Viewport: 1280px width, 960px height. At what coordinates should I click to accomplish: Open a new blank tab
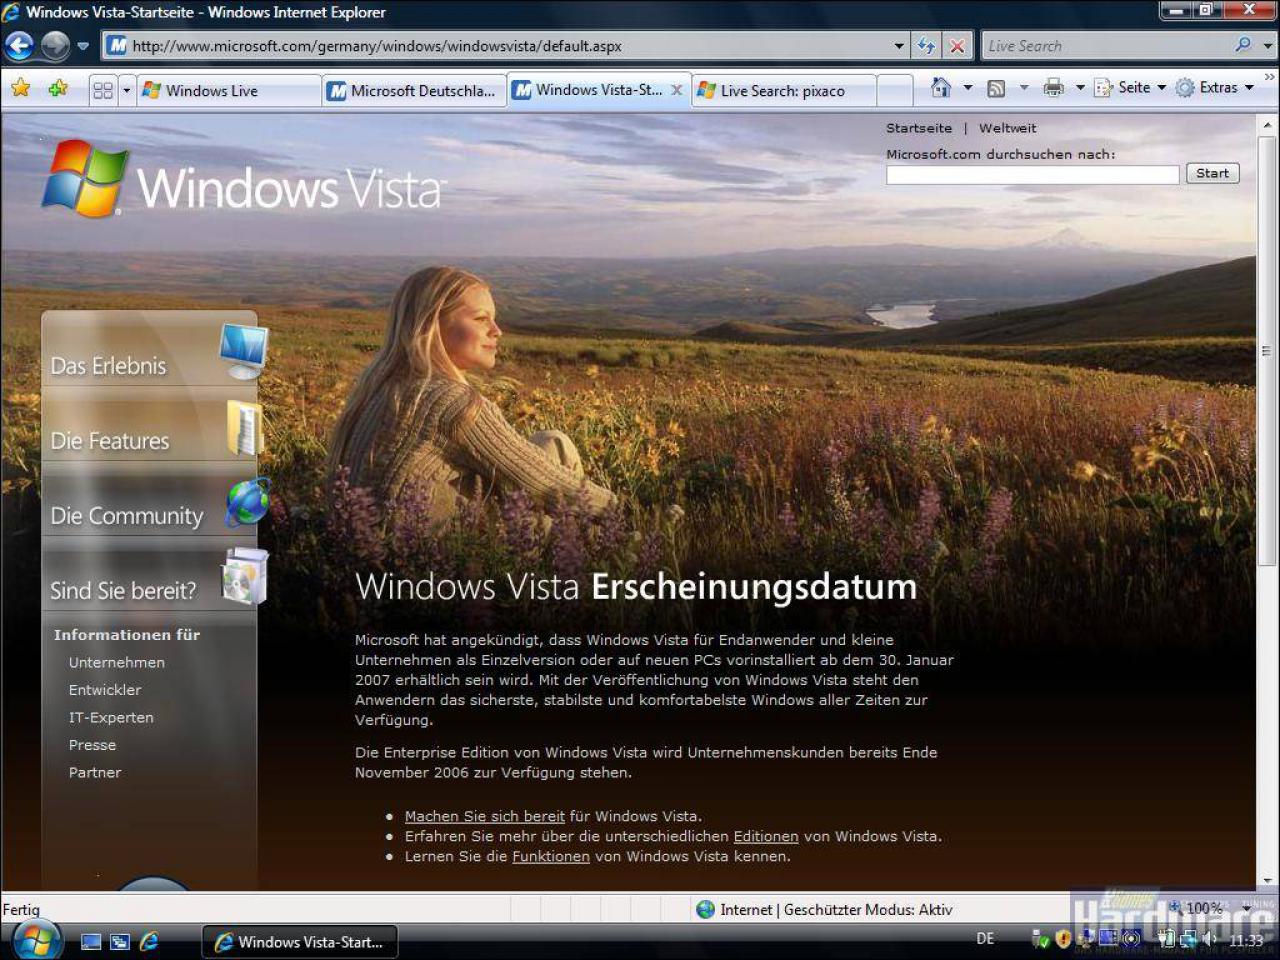[x=895, y=90]
